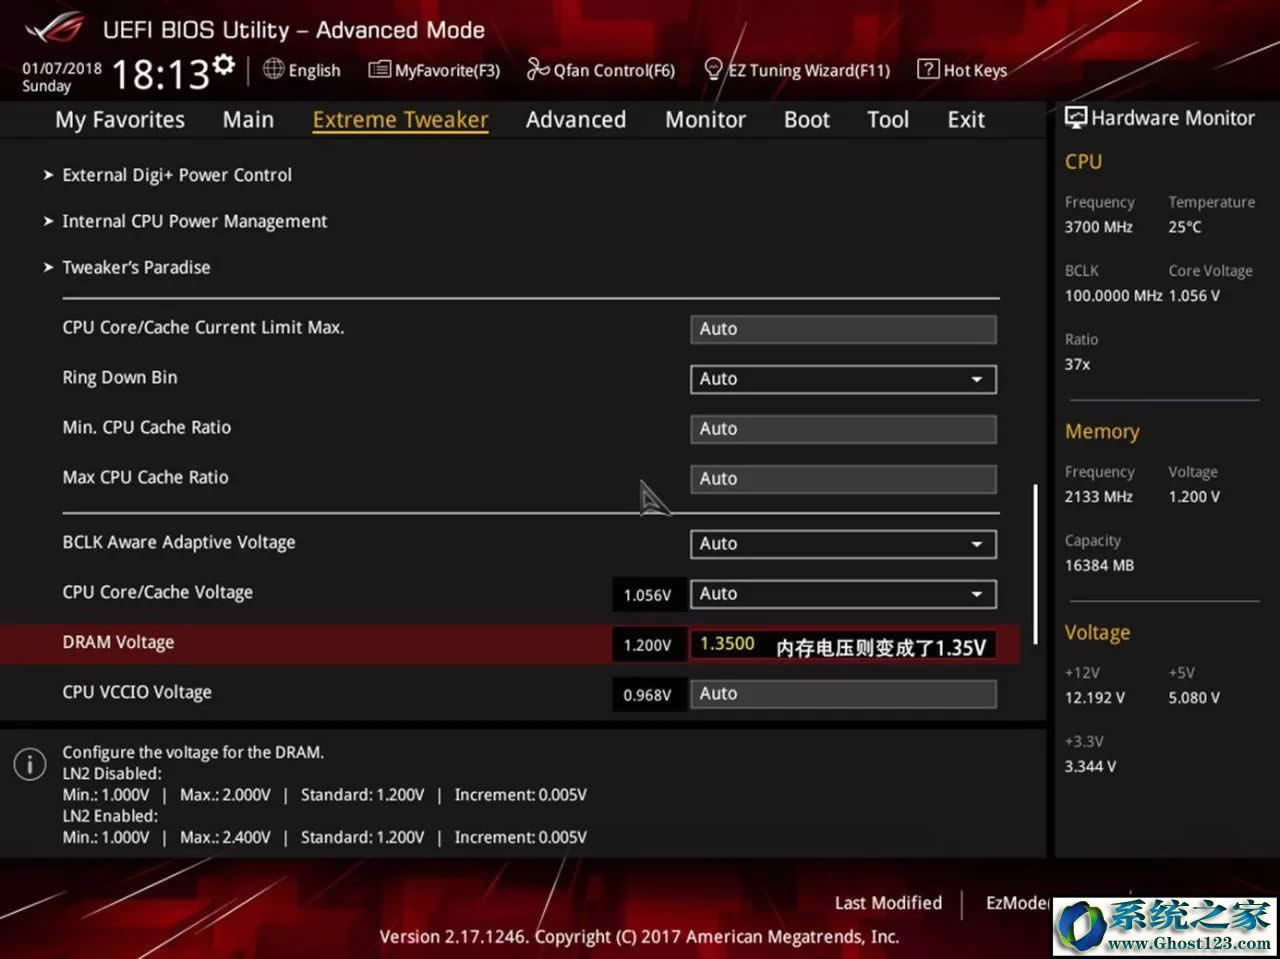Show Hot Keys question mark icon

(x=928, y=69)
